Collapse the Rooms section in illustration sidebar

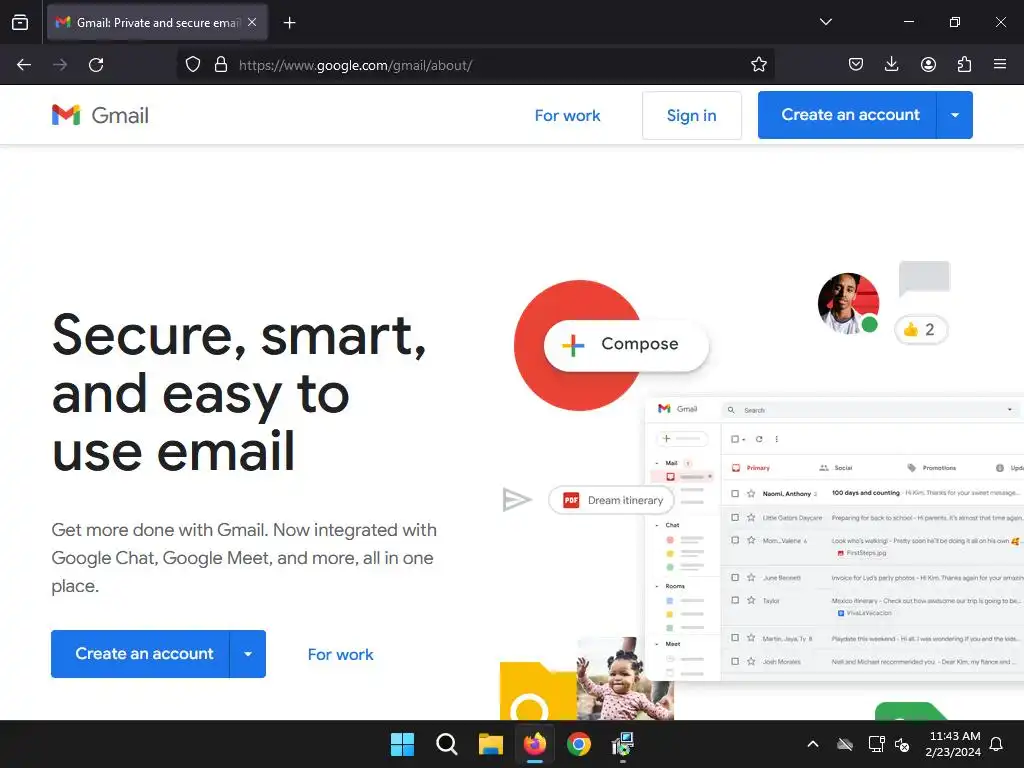(657, 586)
